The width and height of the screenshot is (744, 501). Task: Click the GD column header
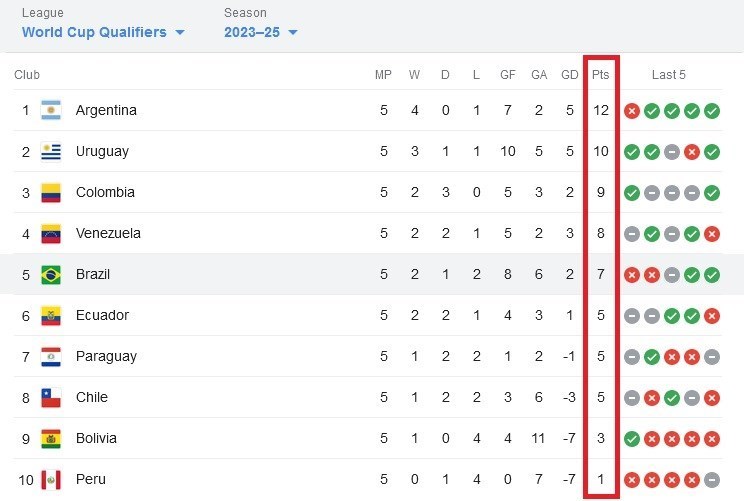tap(569, 74)
